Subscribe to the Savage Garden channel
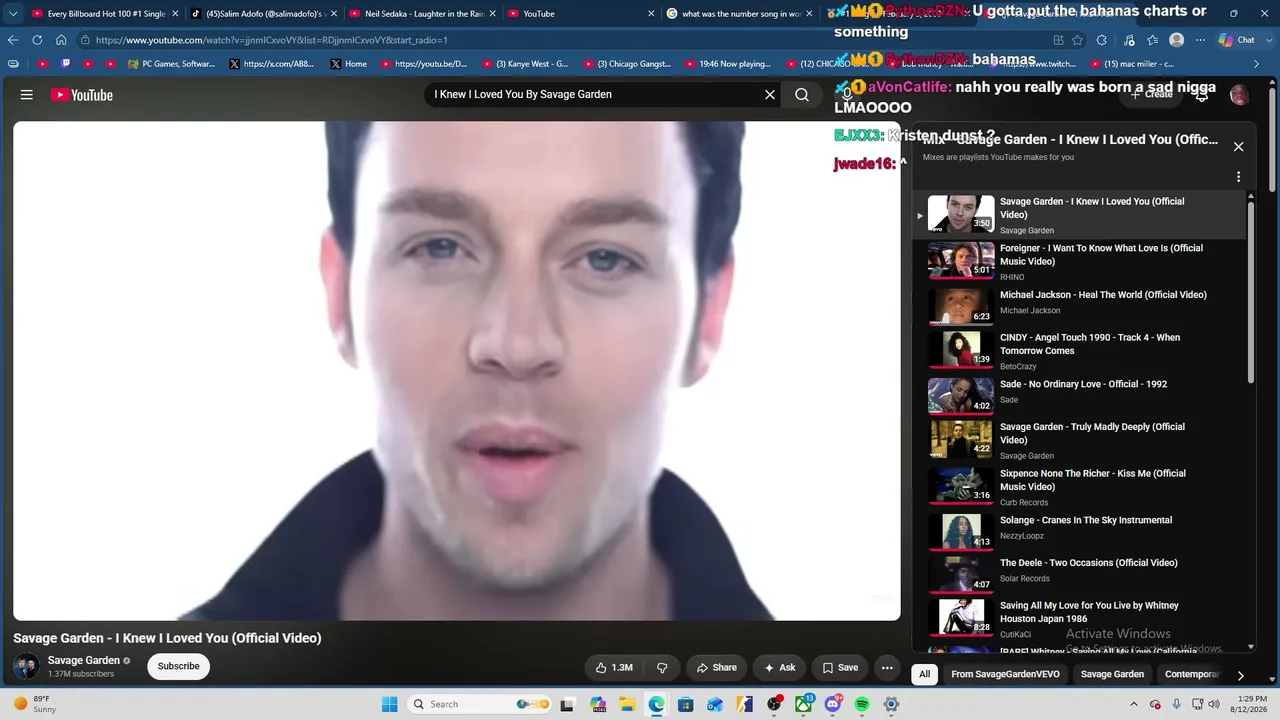The width and height of the screenshot is (1280, 720). click(178, 666)
